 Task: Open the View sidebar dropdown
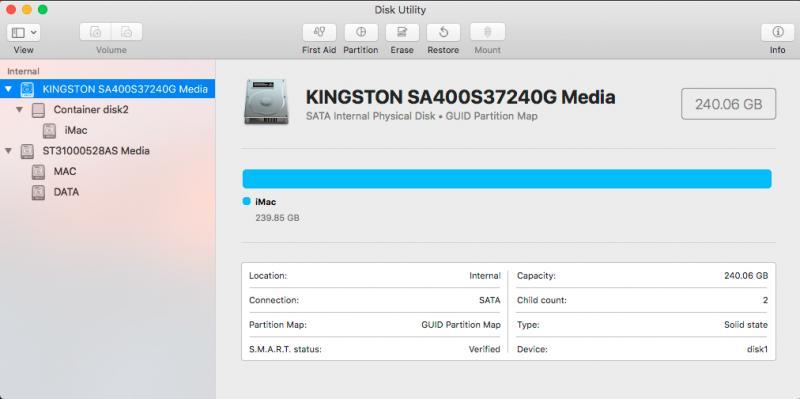23,33
